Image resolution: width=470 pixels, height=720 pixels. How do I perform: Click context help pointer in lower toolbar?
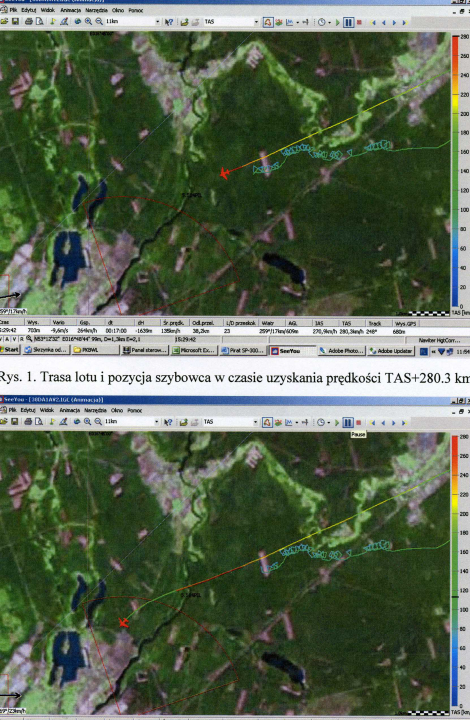[x=168, y=422]
